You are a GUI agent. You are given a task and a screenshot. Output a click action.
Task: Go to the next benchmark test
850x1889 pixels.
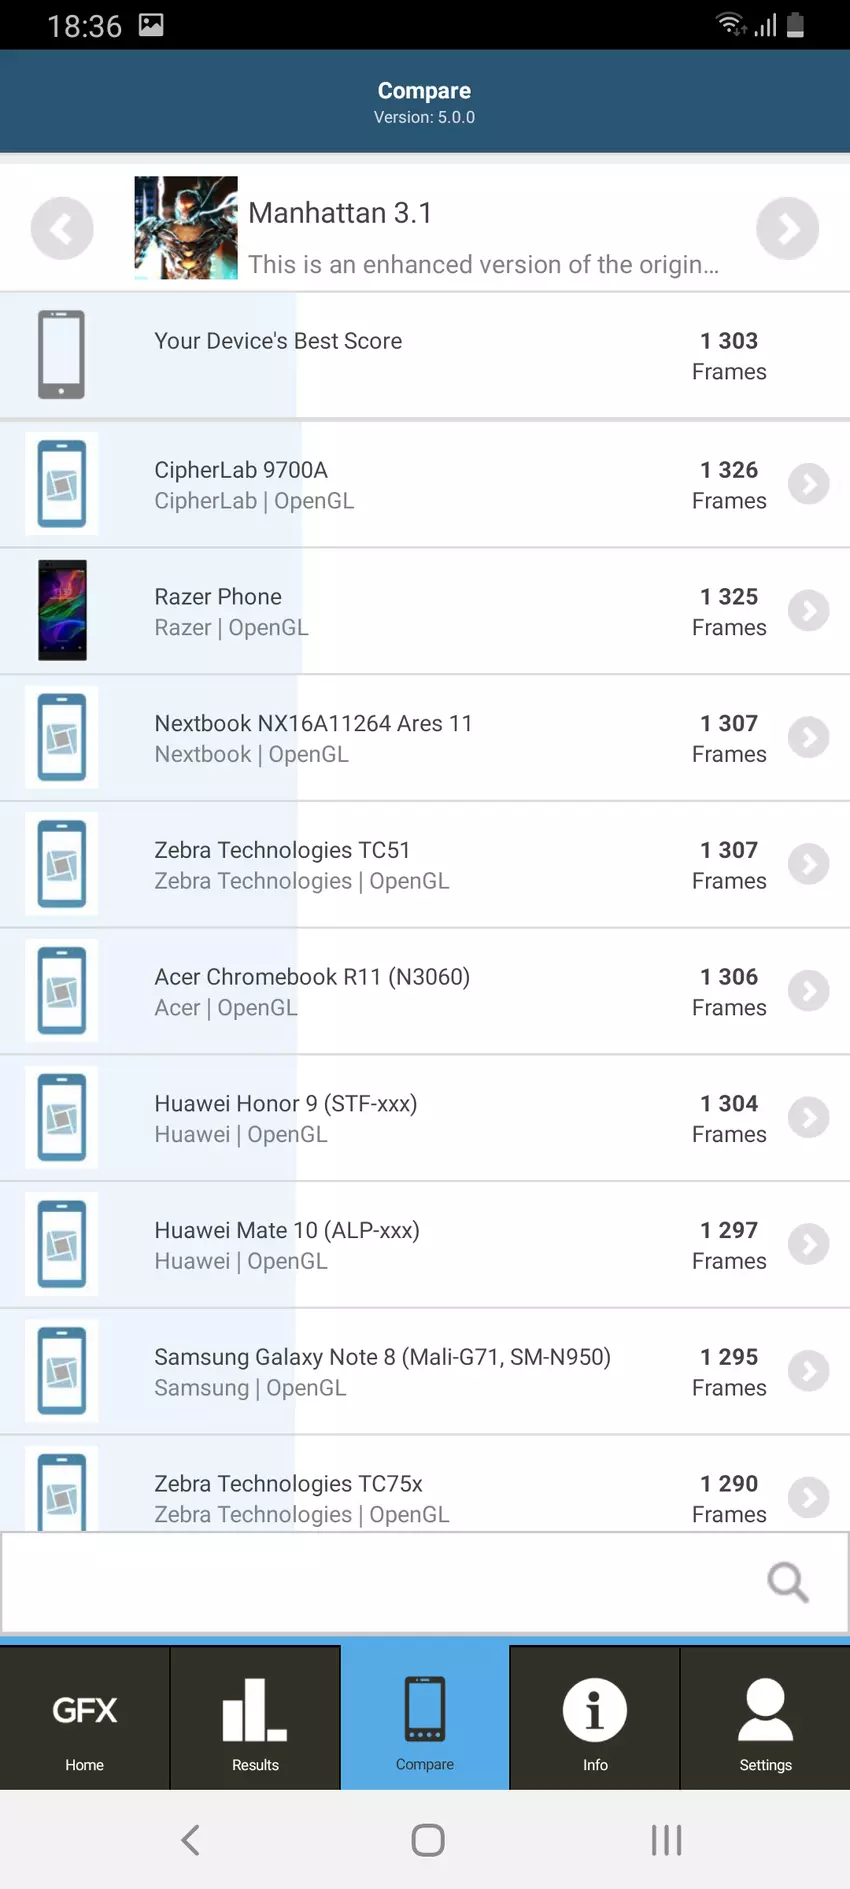pyautogui.click(x=787, y=229)
